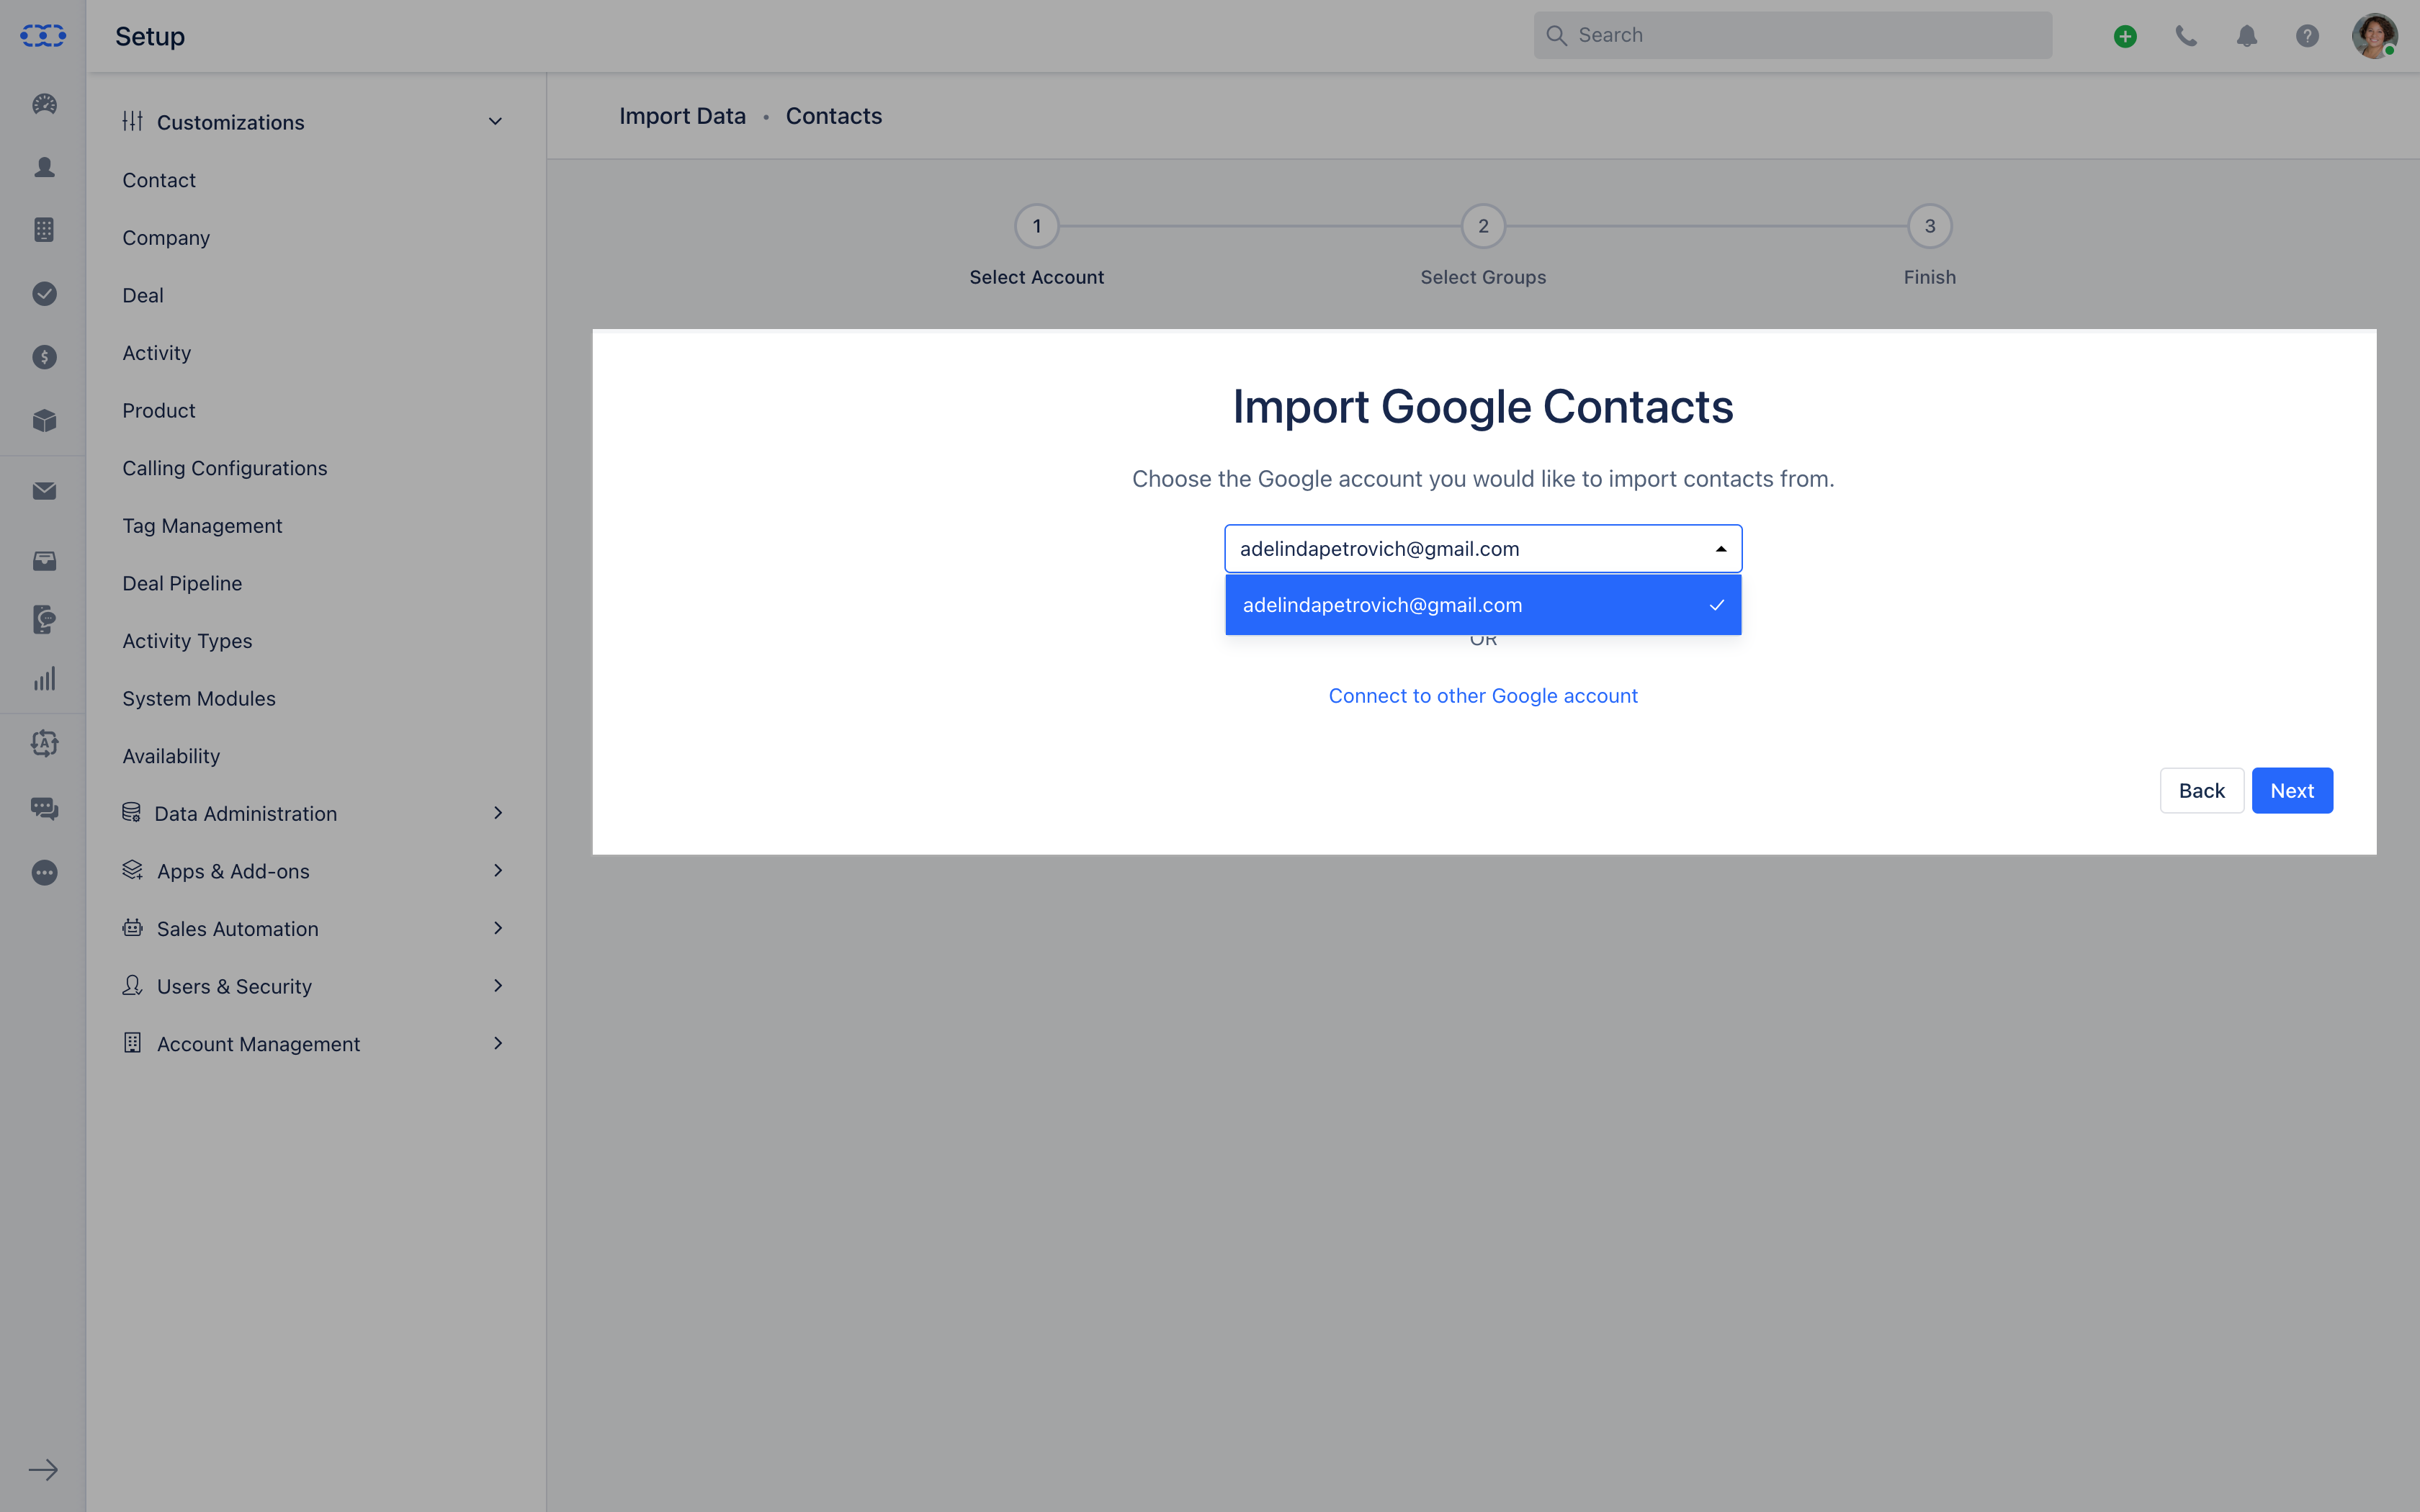
Task: Click the green quick add plus icon
Action: pos(2125,36)
